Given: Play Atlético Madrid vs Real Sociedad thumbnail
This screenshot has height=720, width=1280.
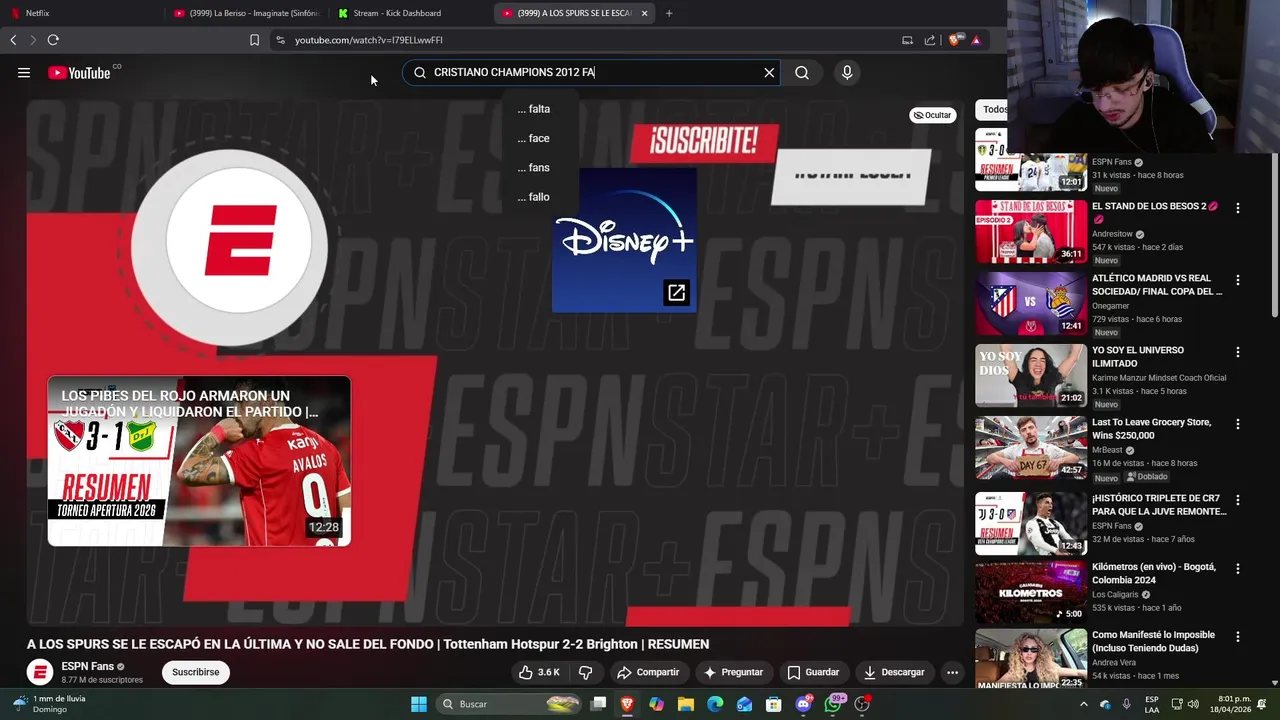Looking at the screenshot, I should pos(1031,303).
